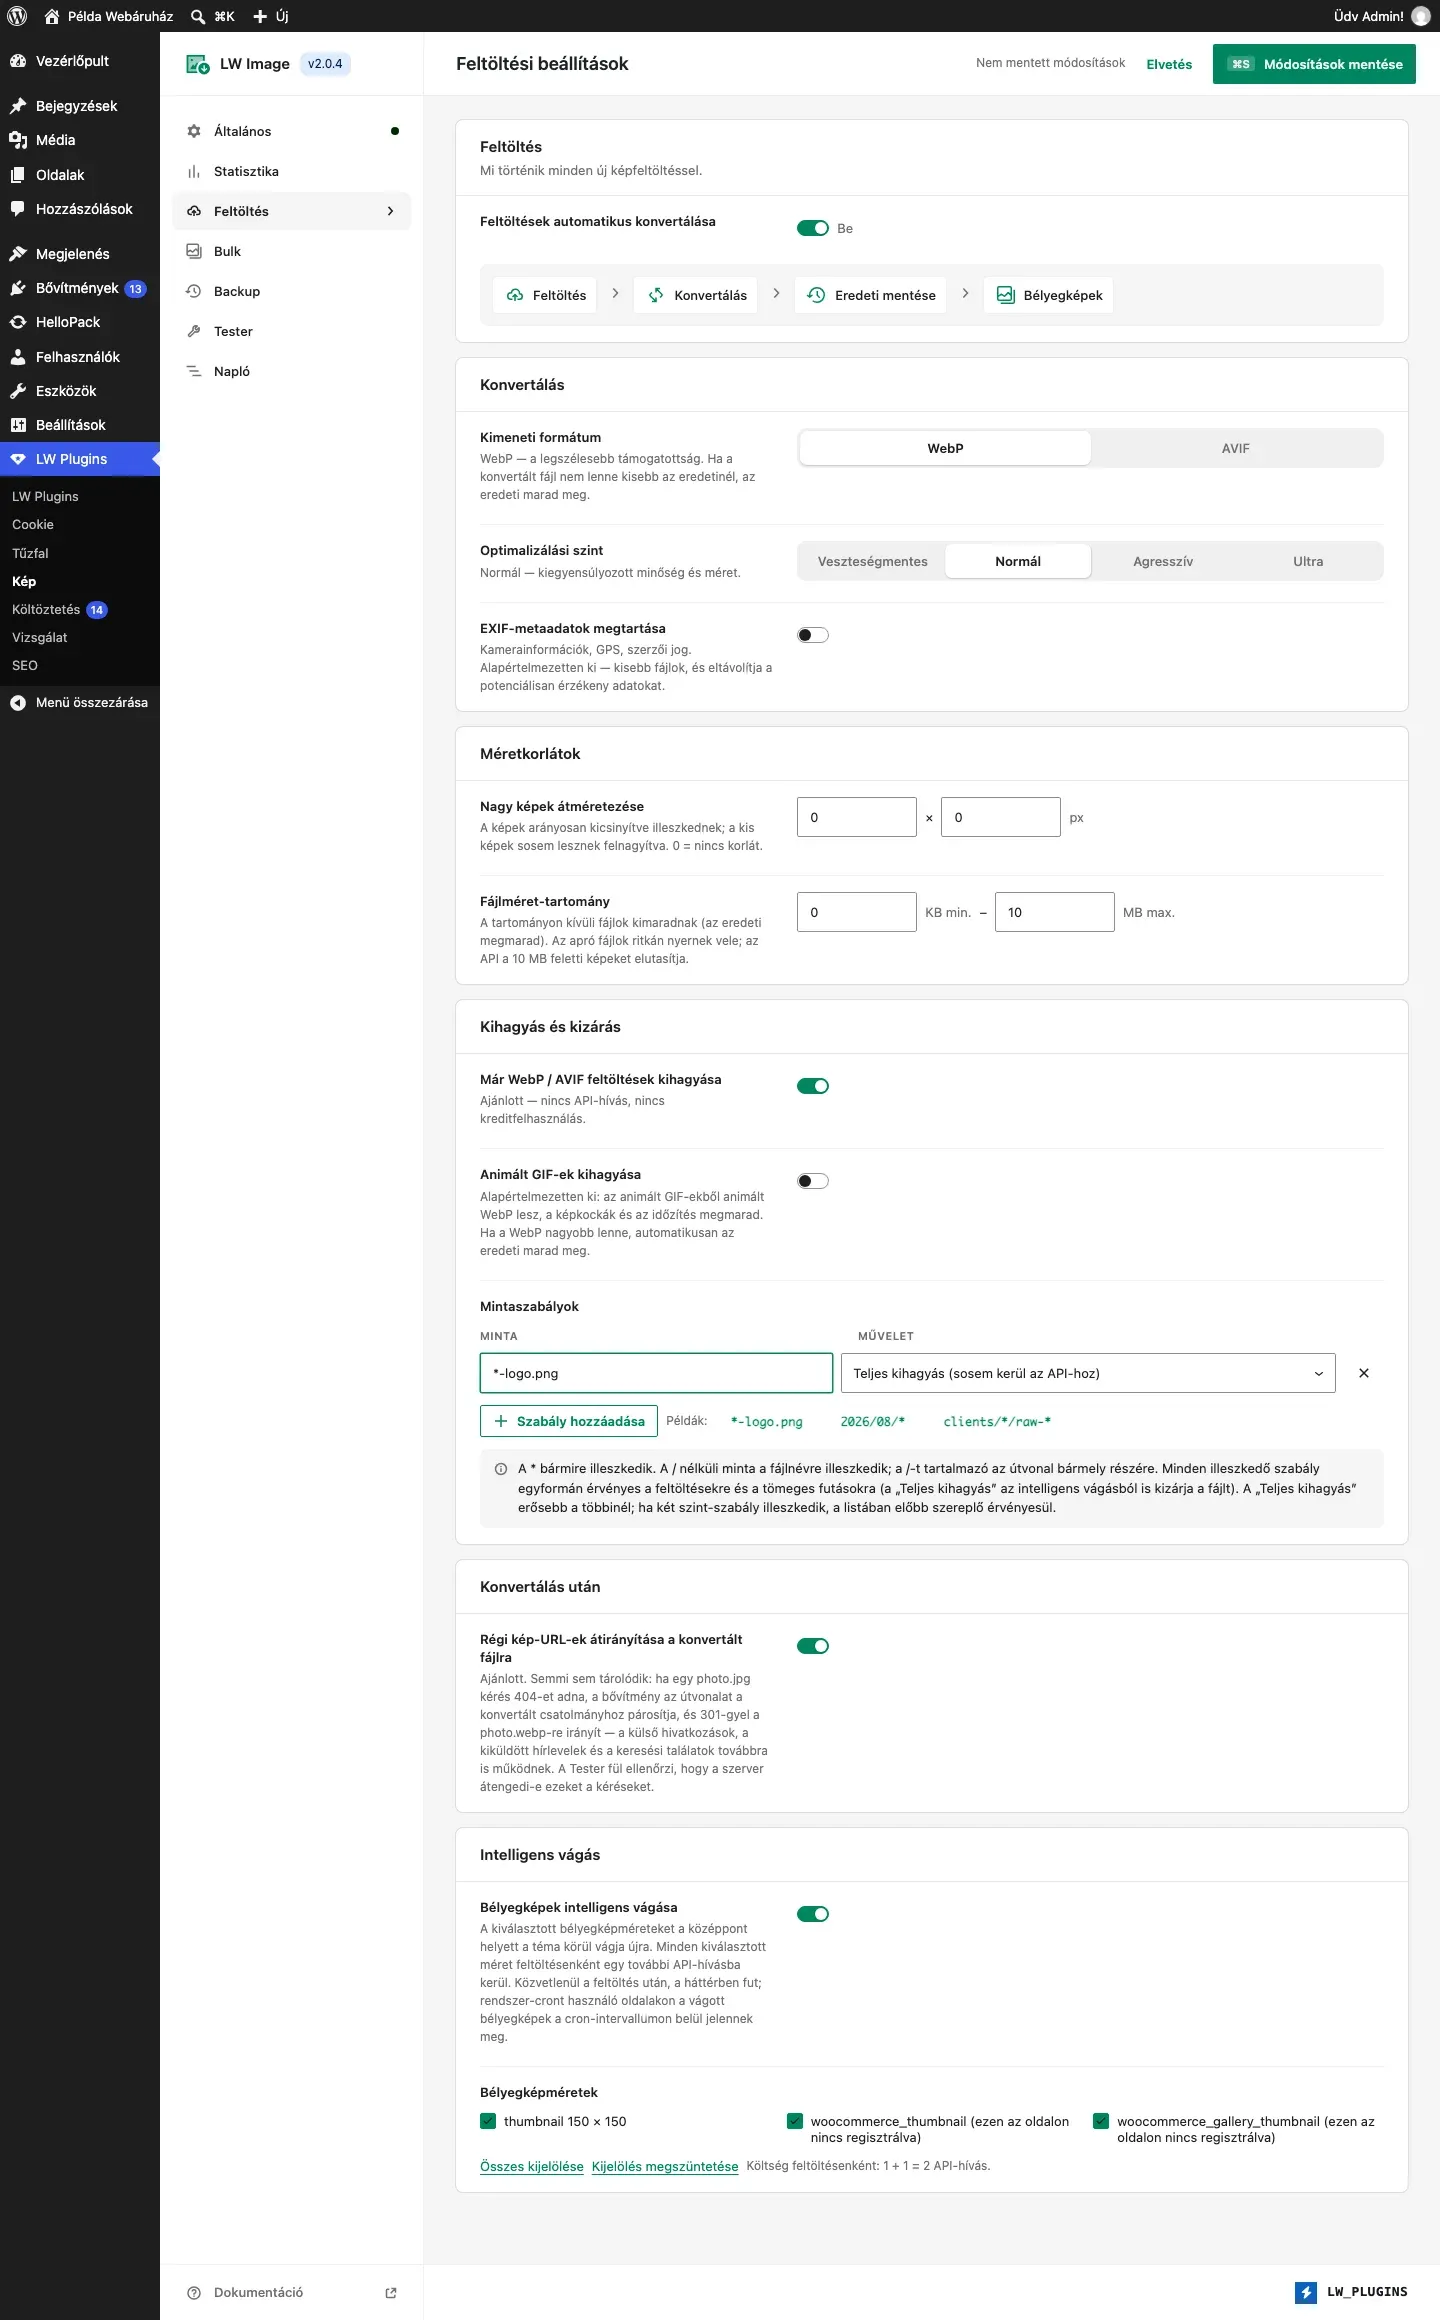The height and width of the screenshot is (2320, 1440).
Task: Click the Admin avatar icon
Action: pos(1421,16)
